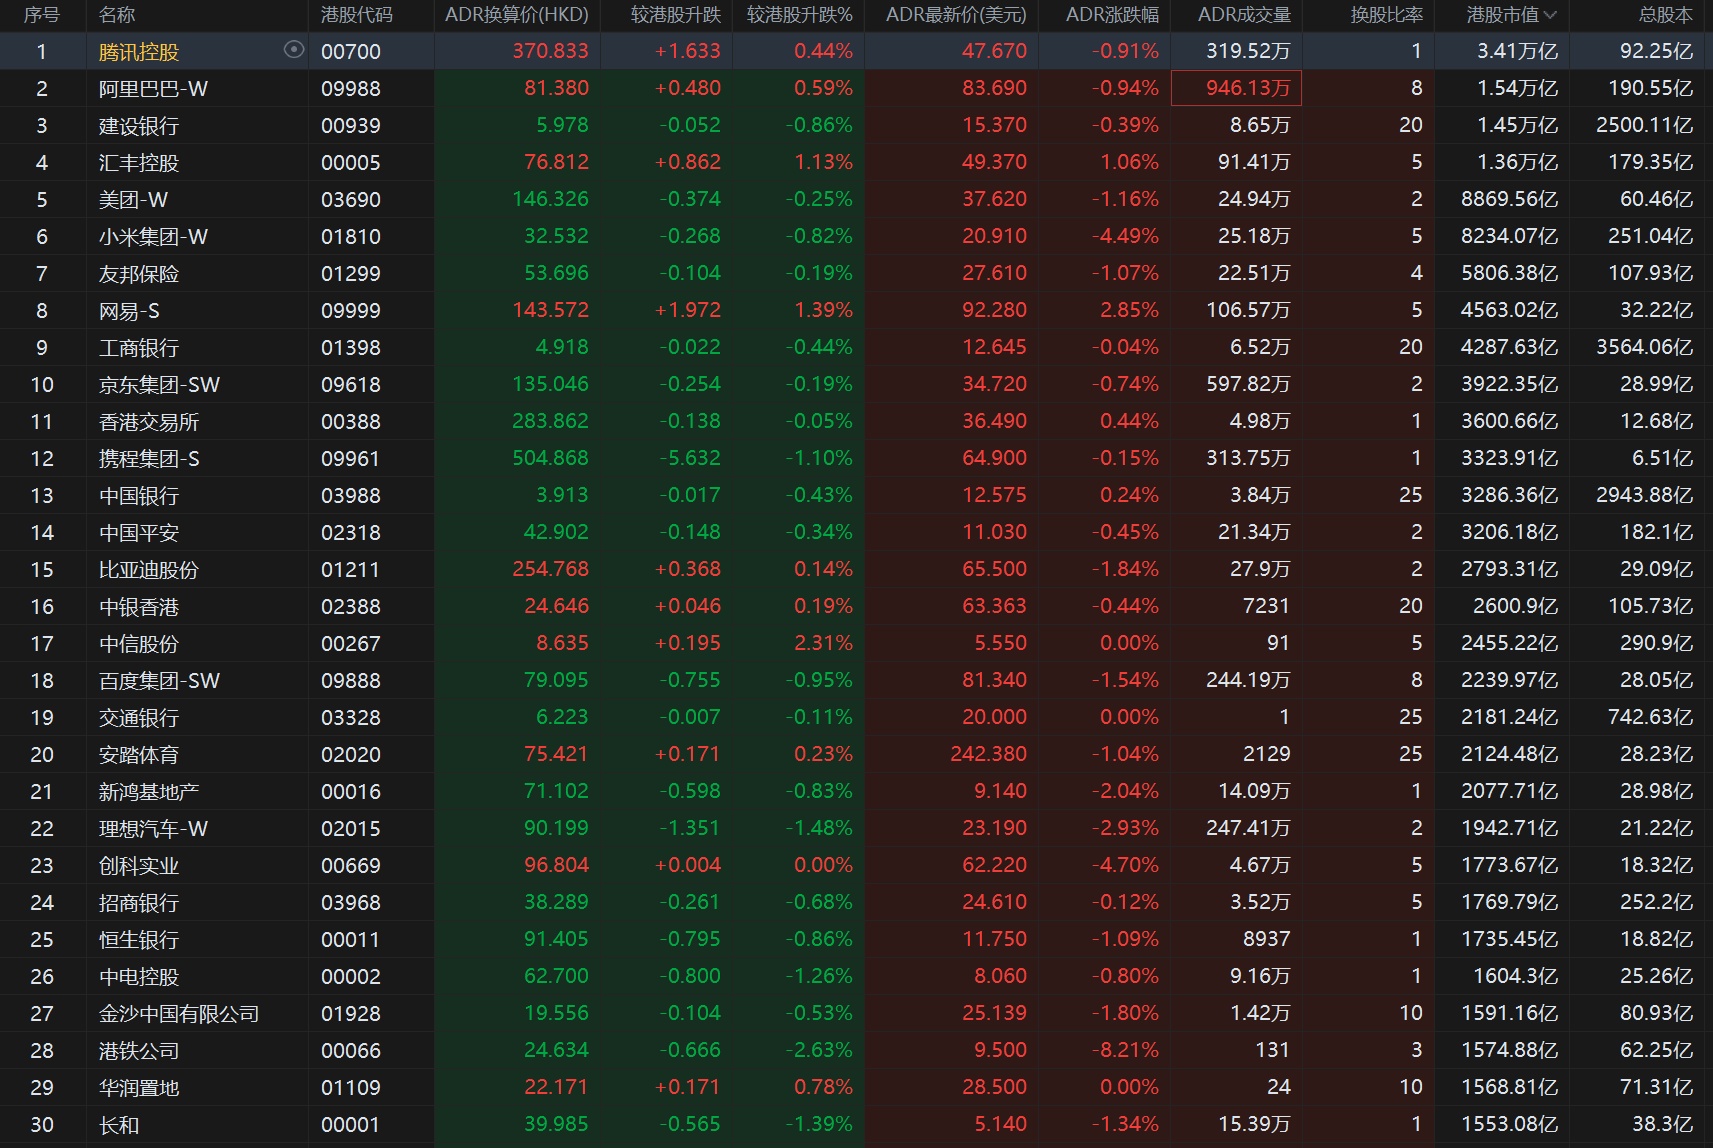Select the 理想汽车-W row

(x=153, y=829)
